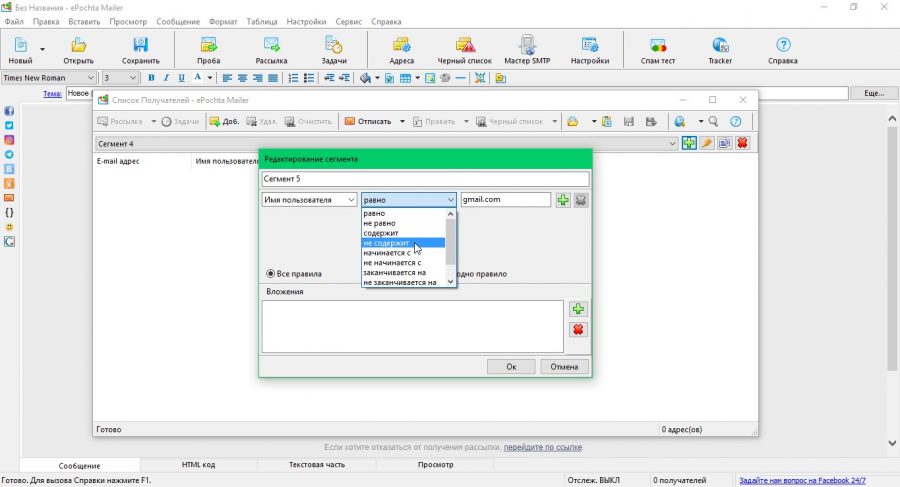Viewport: 900px width, 487px height.
Task: Open the Отписать dropdown arrow
Action: coord(402,122)
